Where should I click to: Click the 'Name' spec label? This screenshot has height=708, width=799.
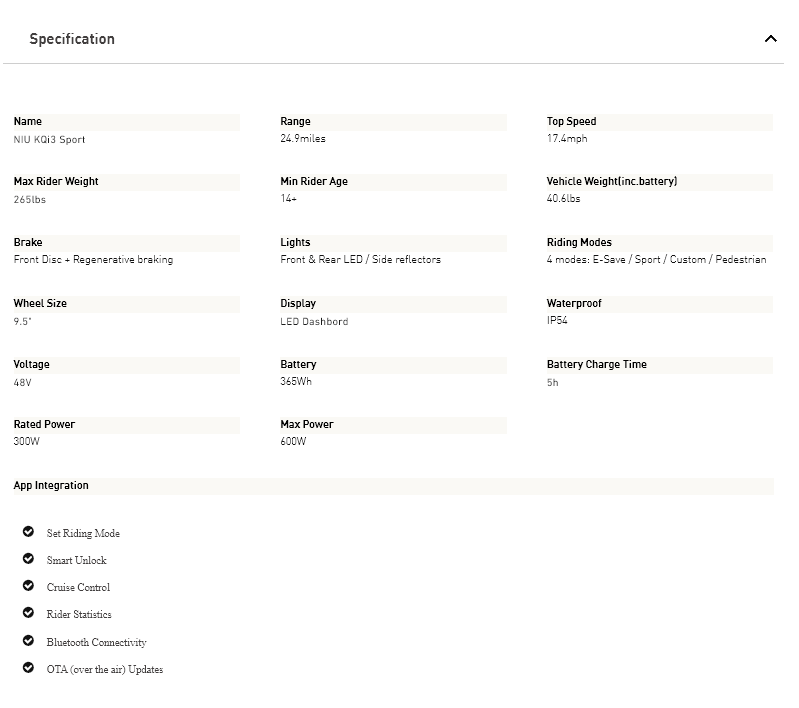point(28,122)
